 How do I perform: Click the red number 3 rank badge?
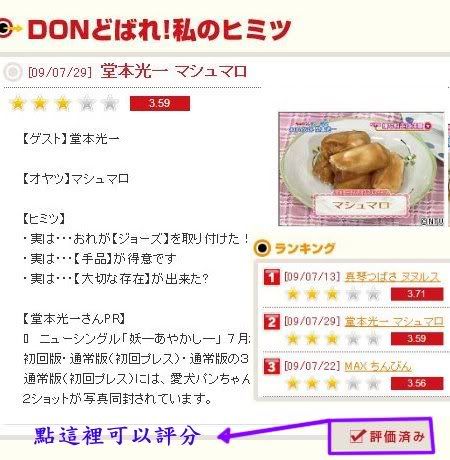pyautogui.click(x=272, y=366)
